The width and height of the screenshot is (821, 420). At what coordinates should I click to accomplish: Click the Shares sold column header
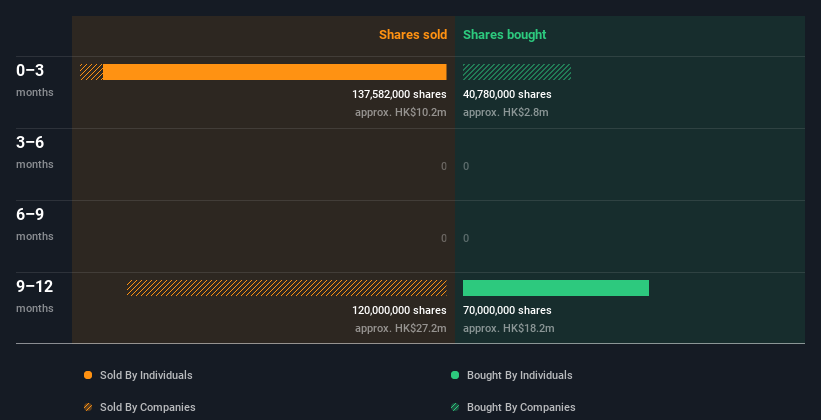(413, 35)
